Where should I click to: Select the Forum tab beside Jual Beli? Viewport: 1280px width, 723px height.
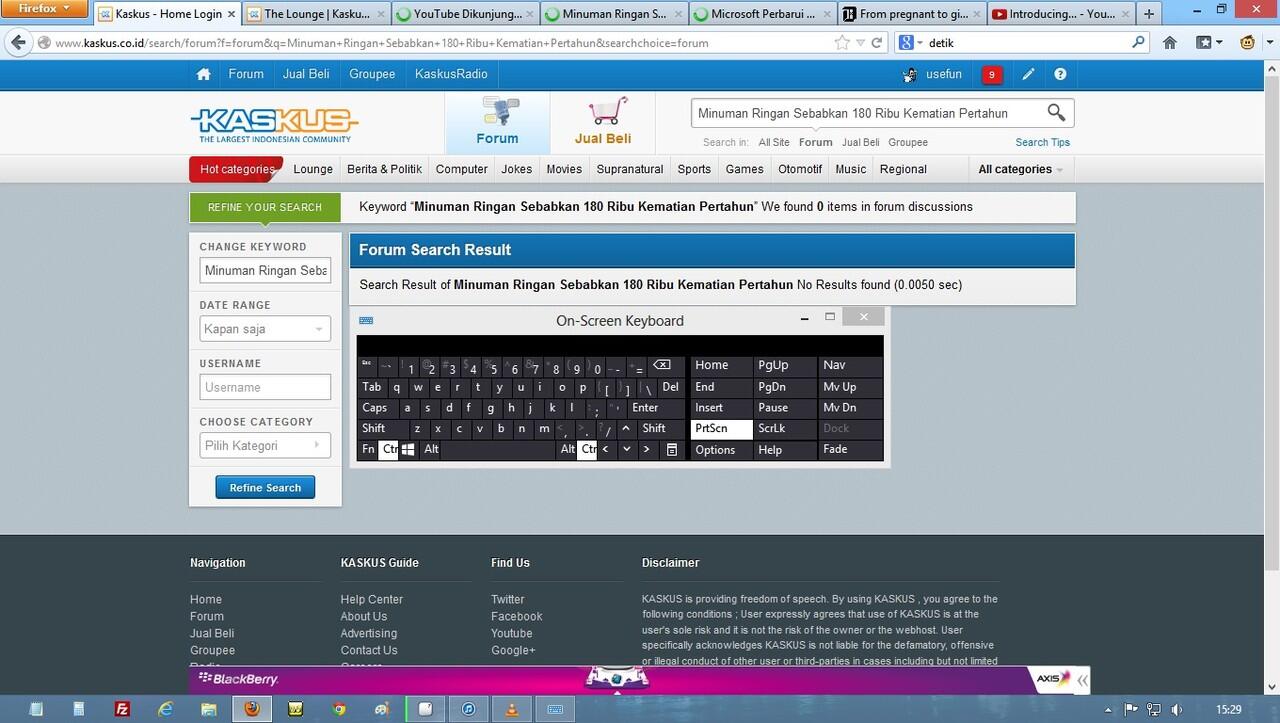(497, 123)
